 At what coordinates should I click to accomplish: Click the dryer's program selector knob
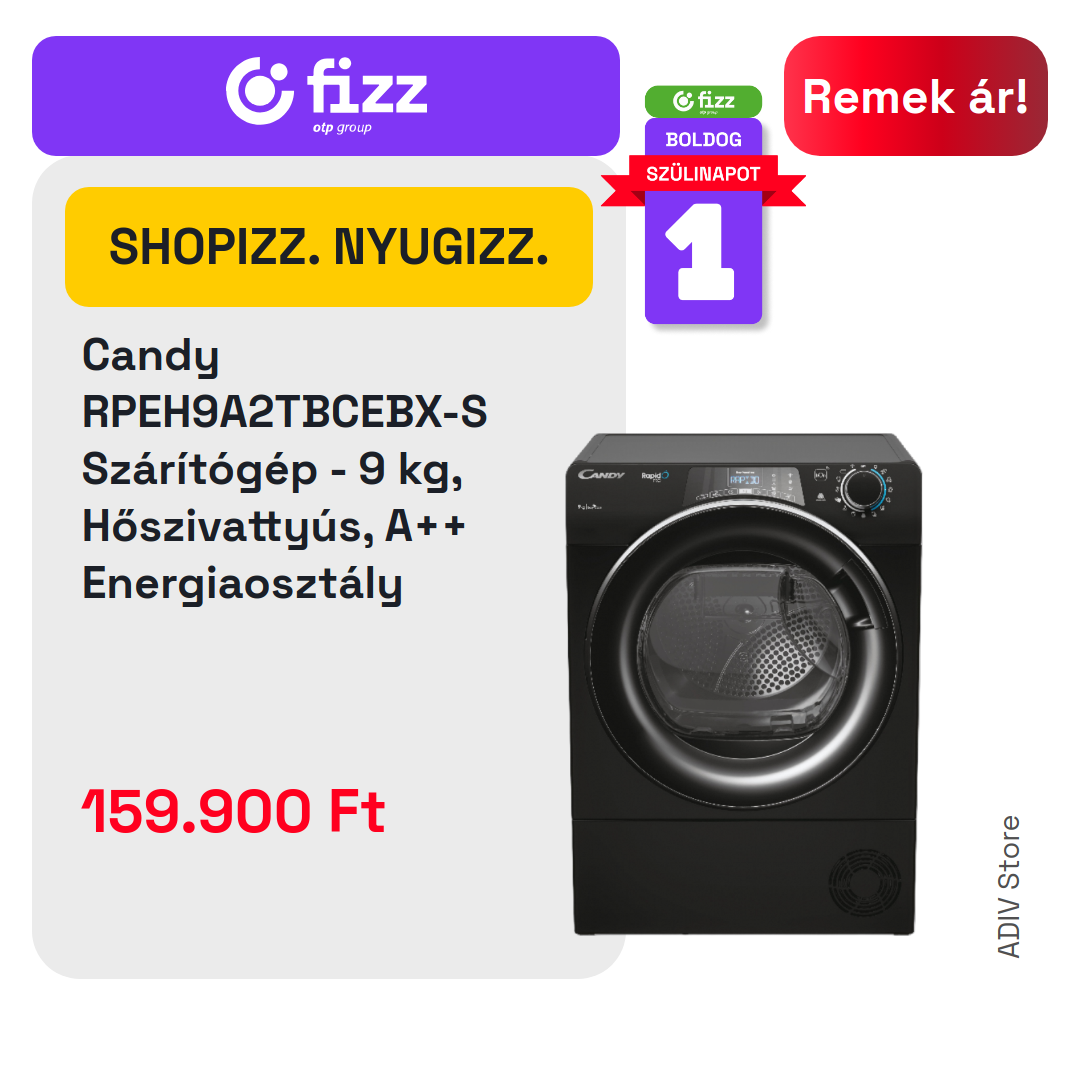click(x=864, y=488)
